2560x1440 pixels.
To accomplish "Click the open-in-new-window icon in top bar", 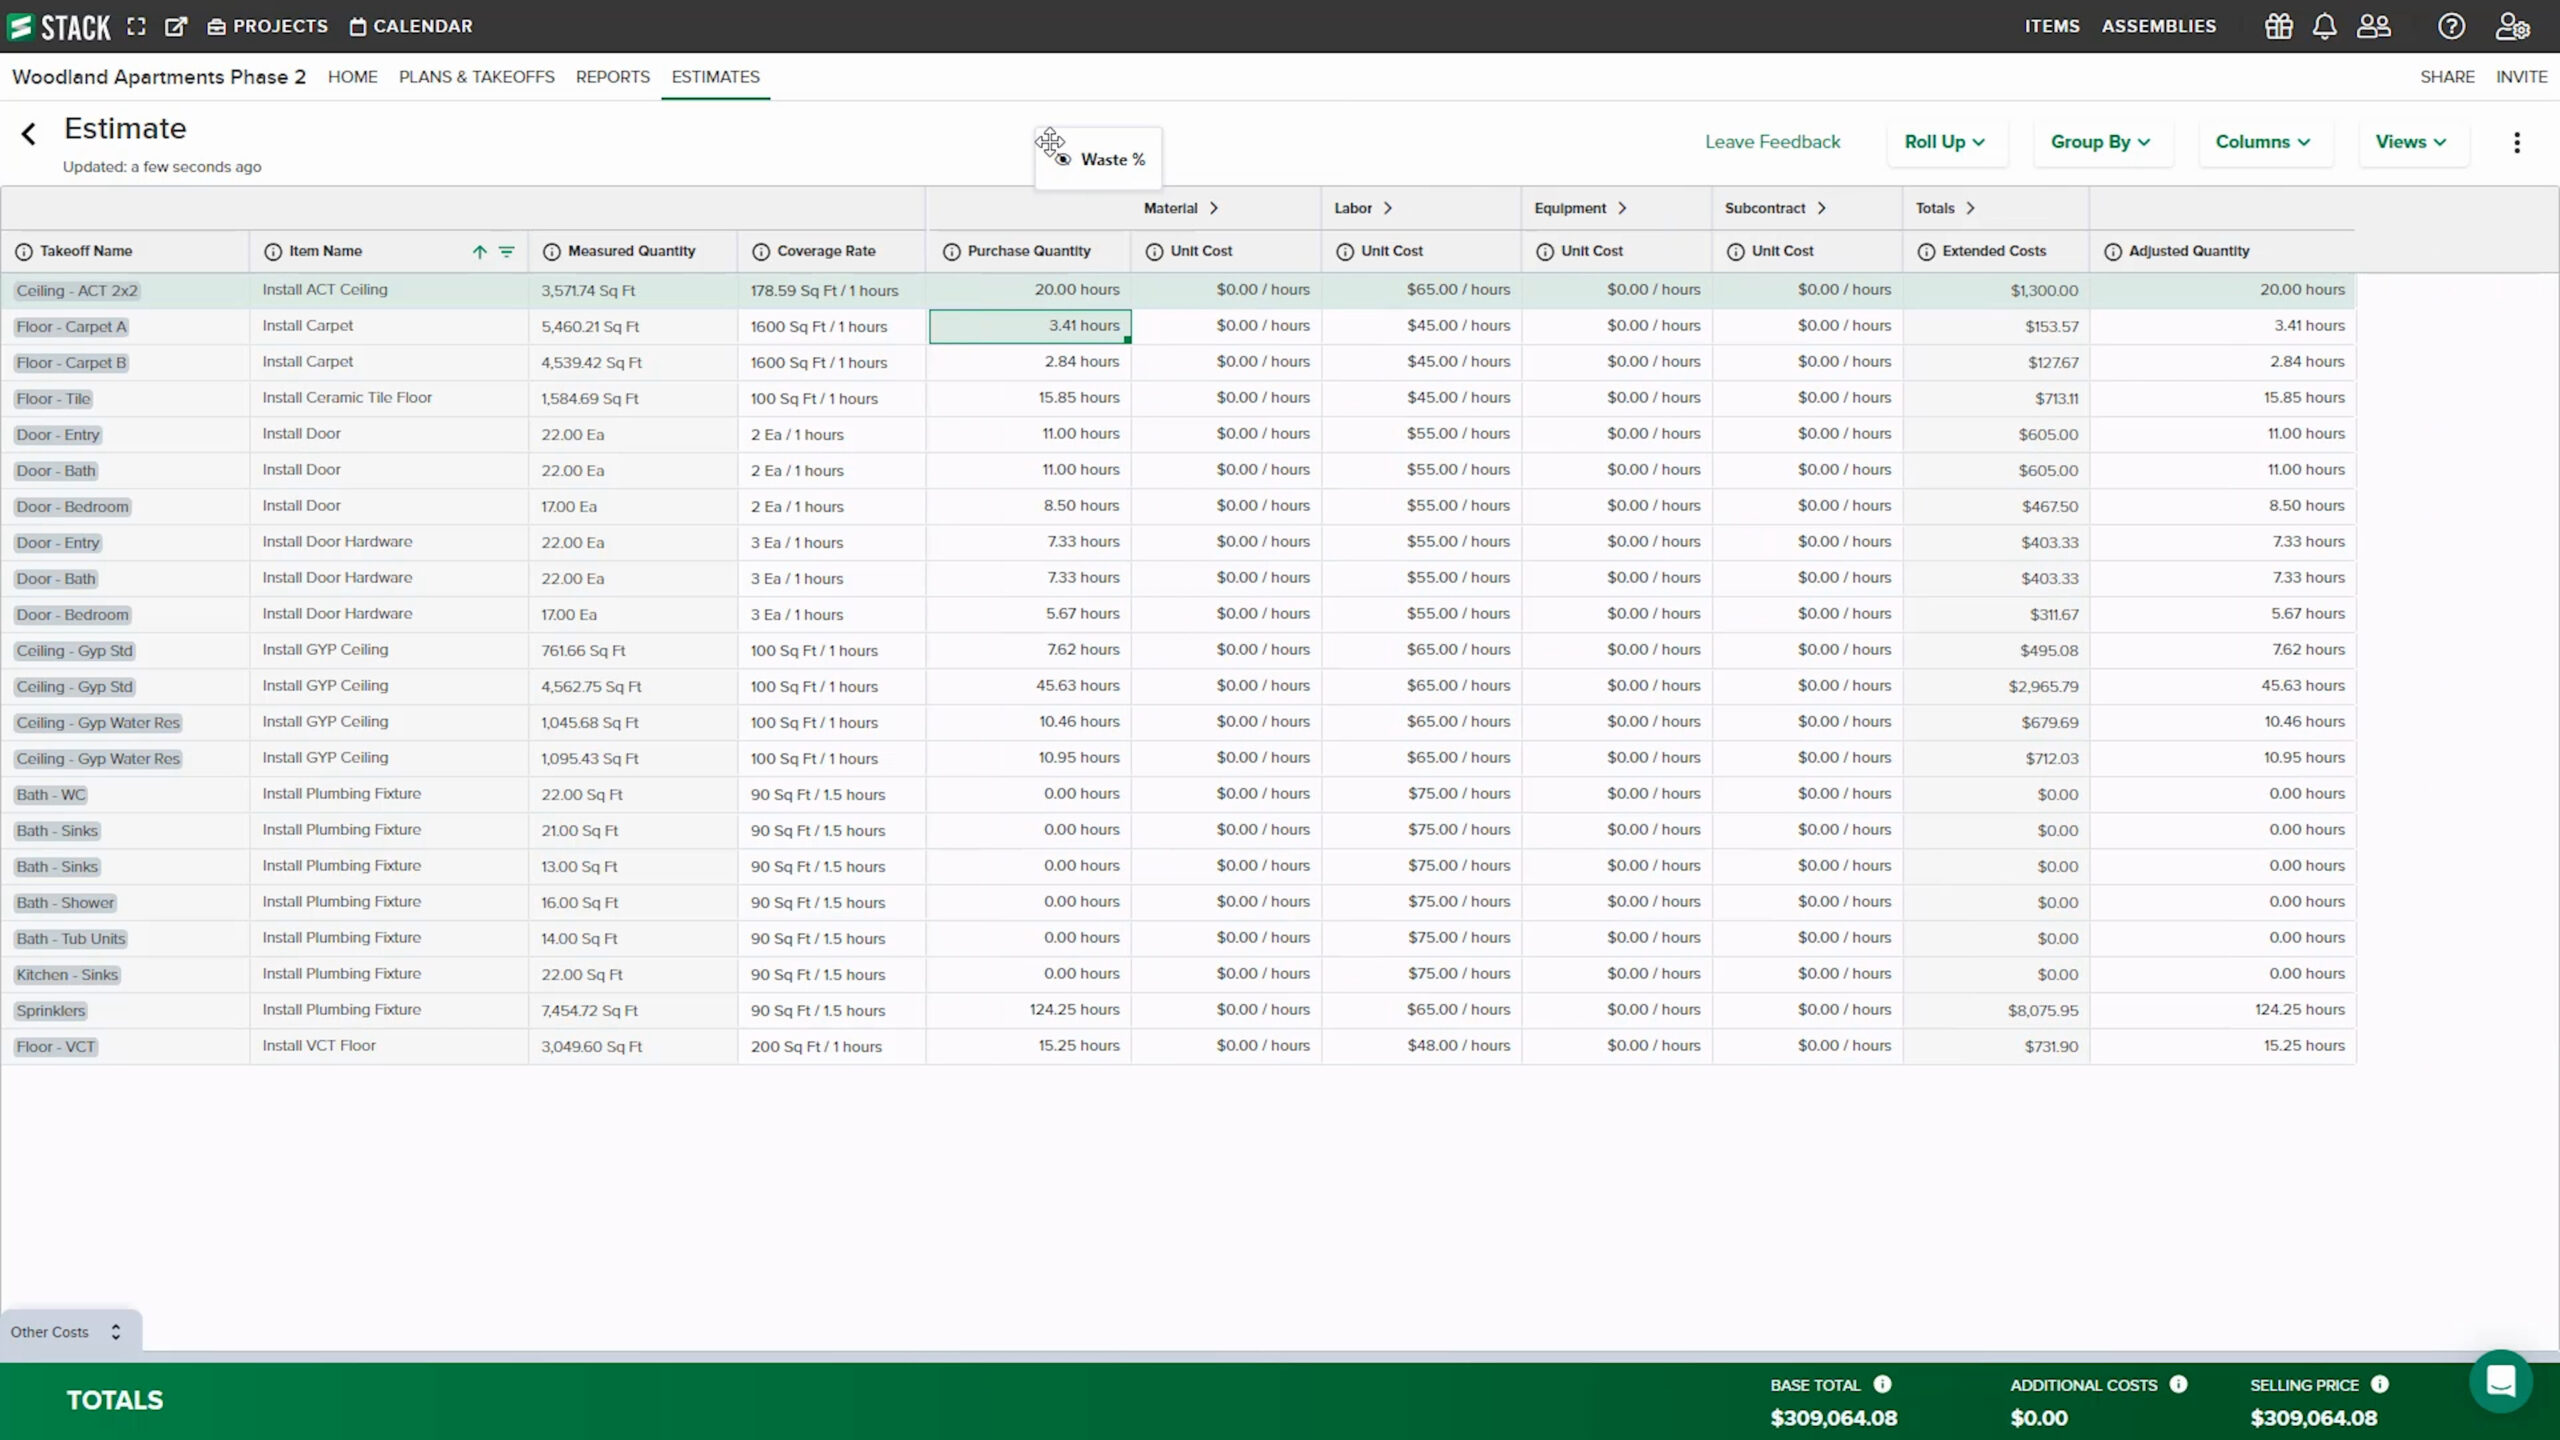I will (176, 26).
